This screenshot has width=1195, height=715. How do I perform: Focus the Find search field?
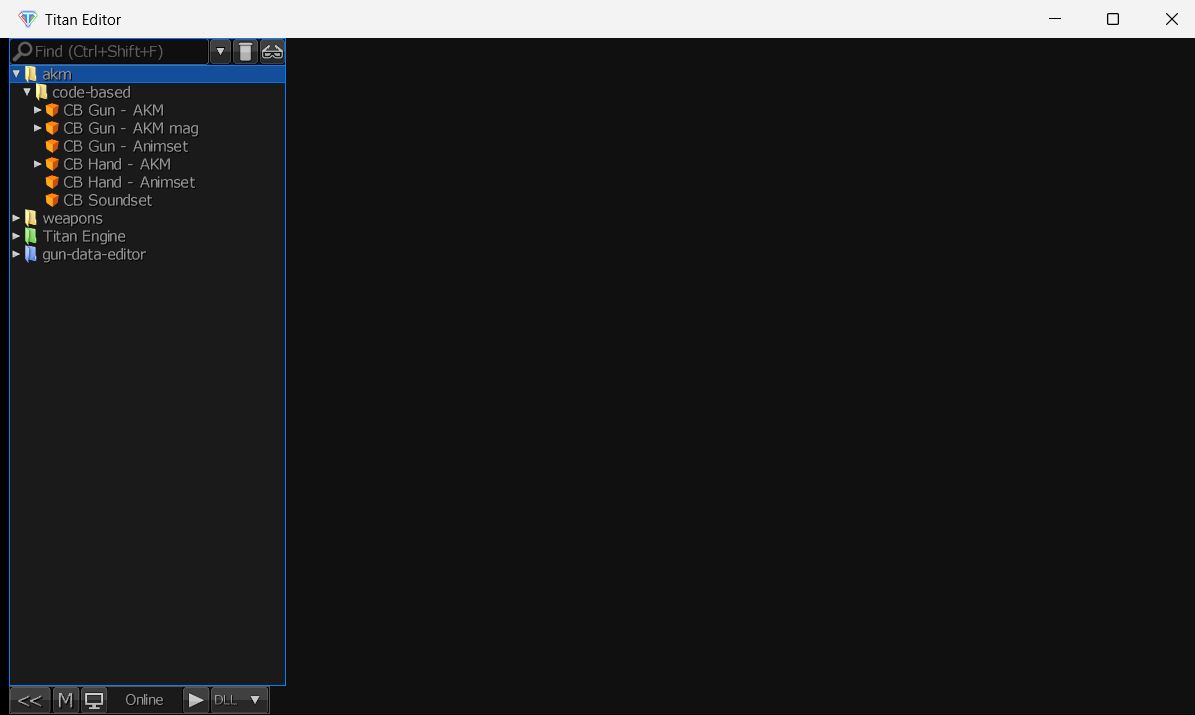(110, 52)
